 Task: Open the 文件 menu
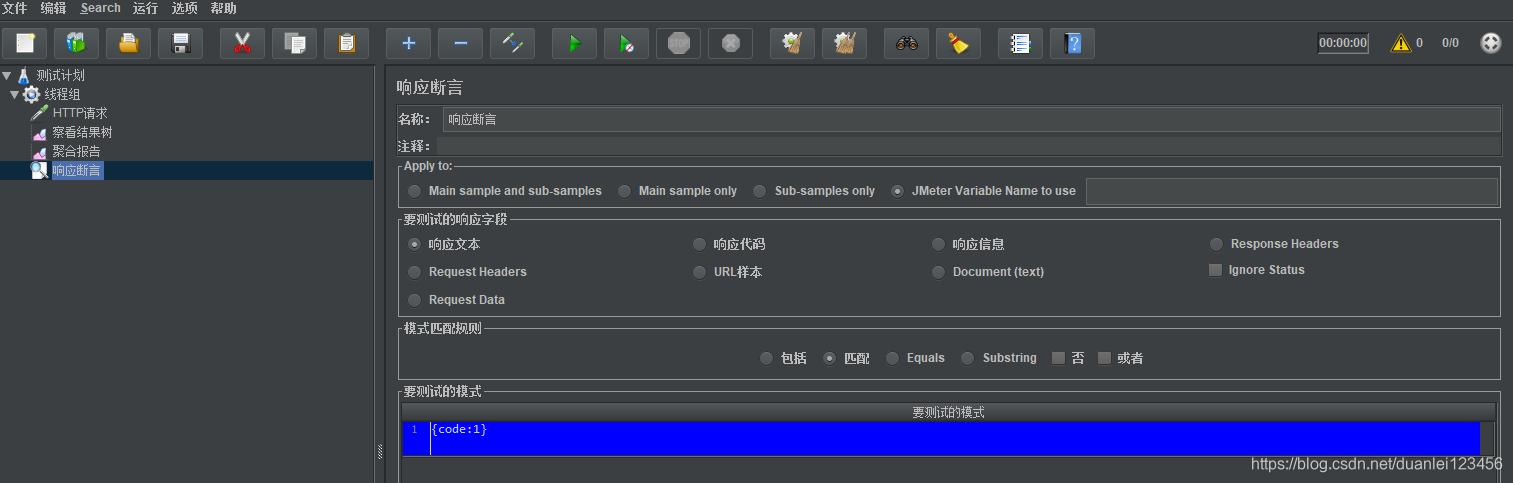point(14,8)
